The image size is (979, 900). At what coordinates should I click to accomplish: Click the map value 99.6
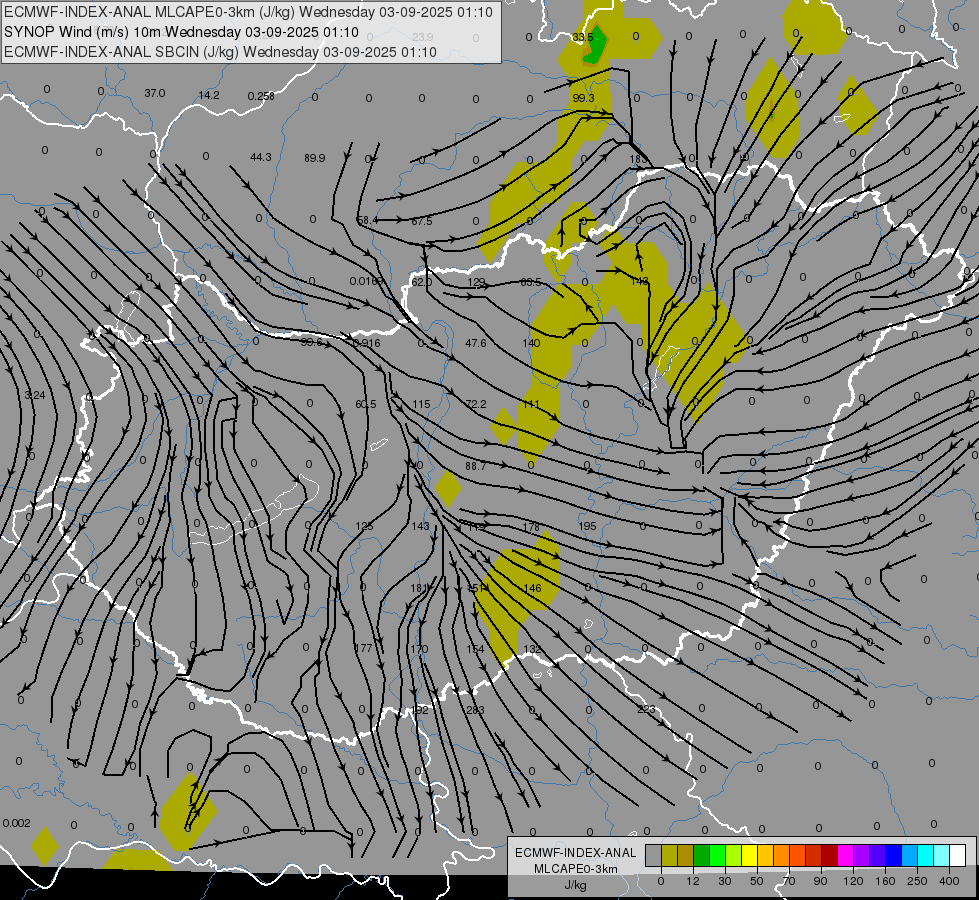pyautogui.click(x=311, y=342)
